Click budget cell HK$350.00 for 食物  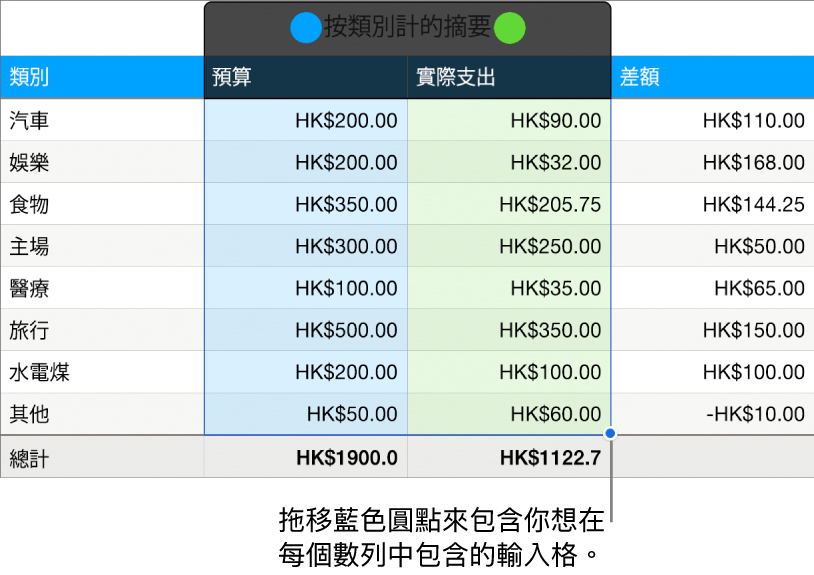tap(306, 204)
